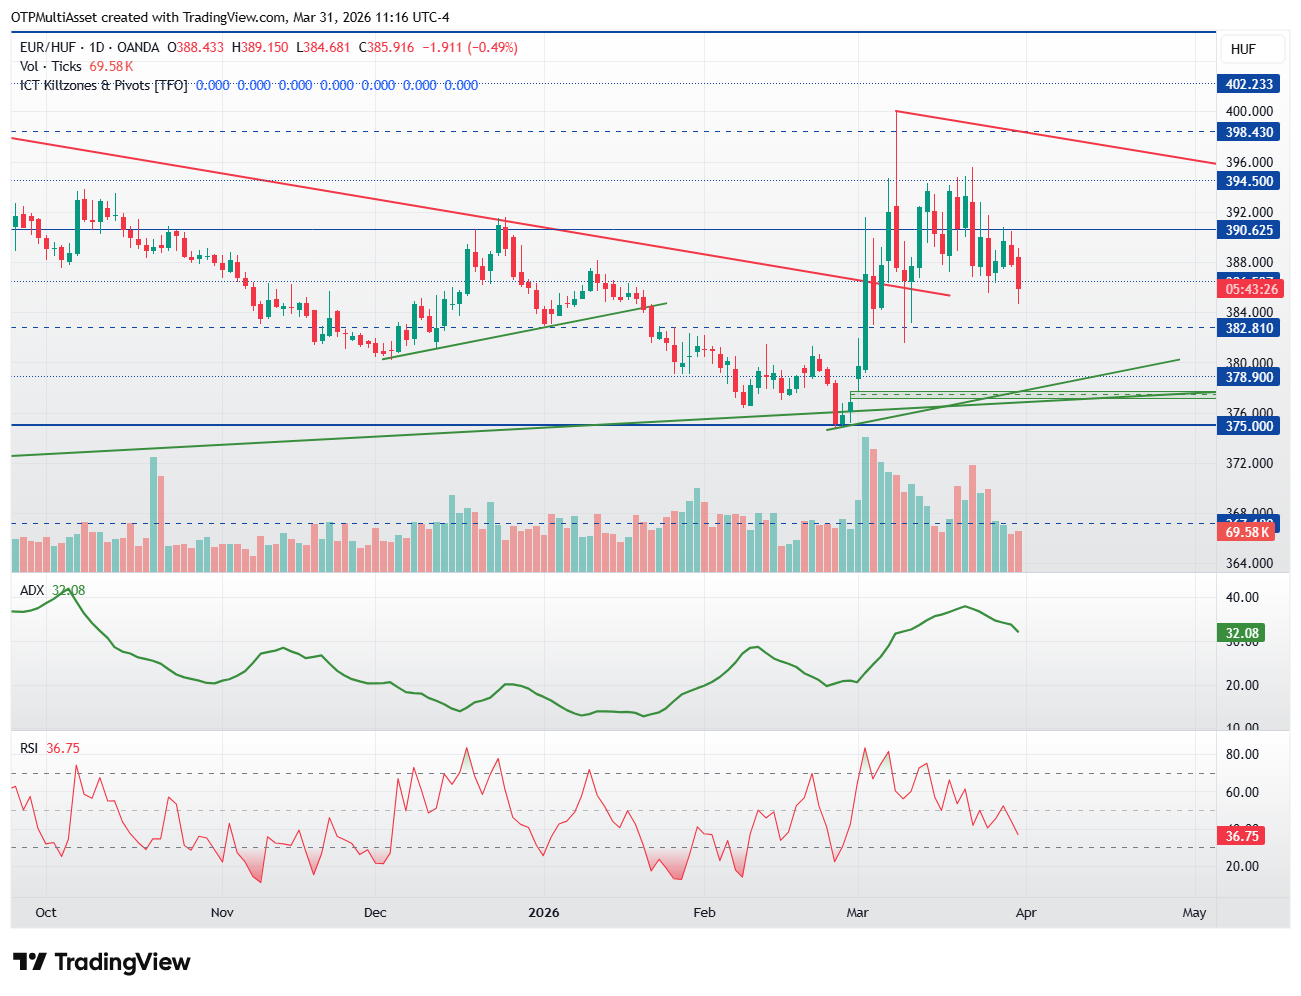Open the HUF currency selector
This screenshot has height=996, width=1301.
tap(1243, 49)
